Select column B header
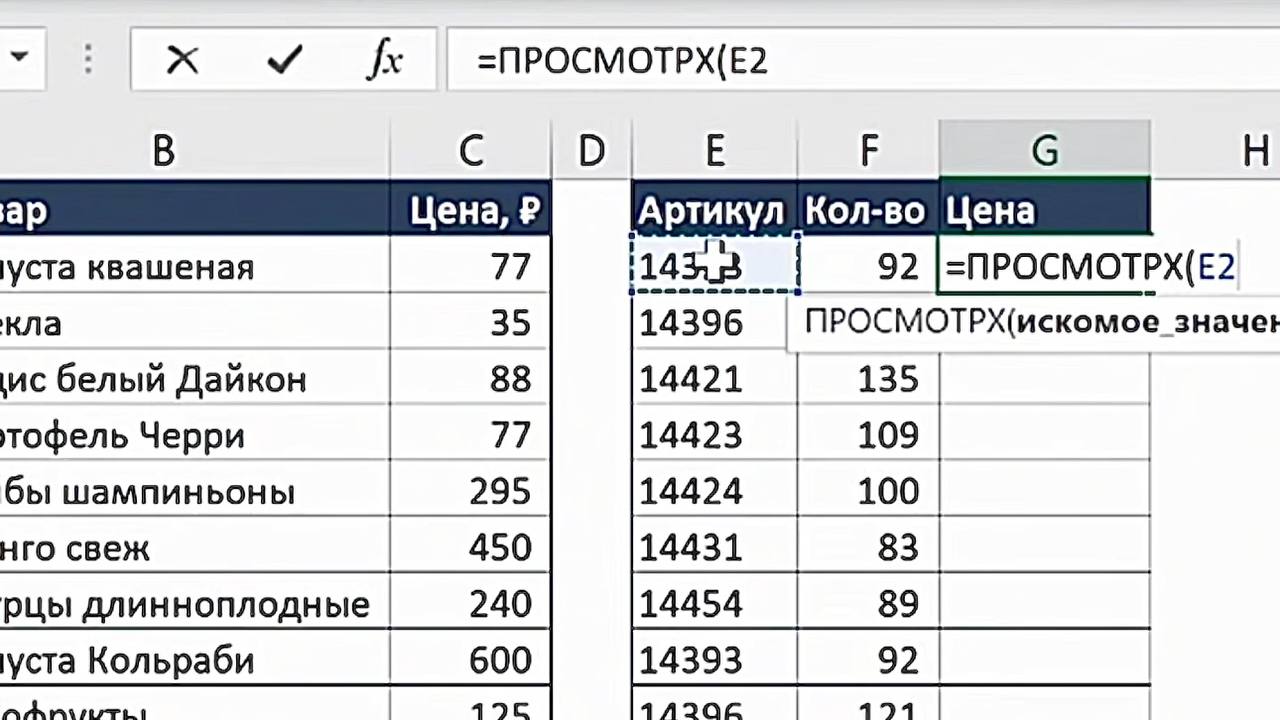Viewport: 1280px width, 720px height. tap(163, 150)
